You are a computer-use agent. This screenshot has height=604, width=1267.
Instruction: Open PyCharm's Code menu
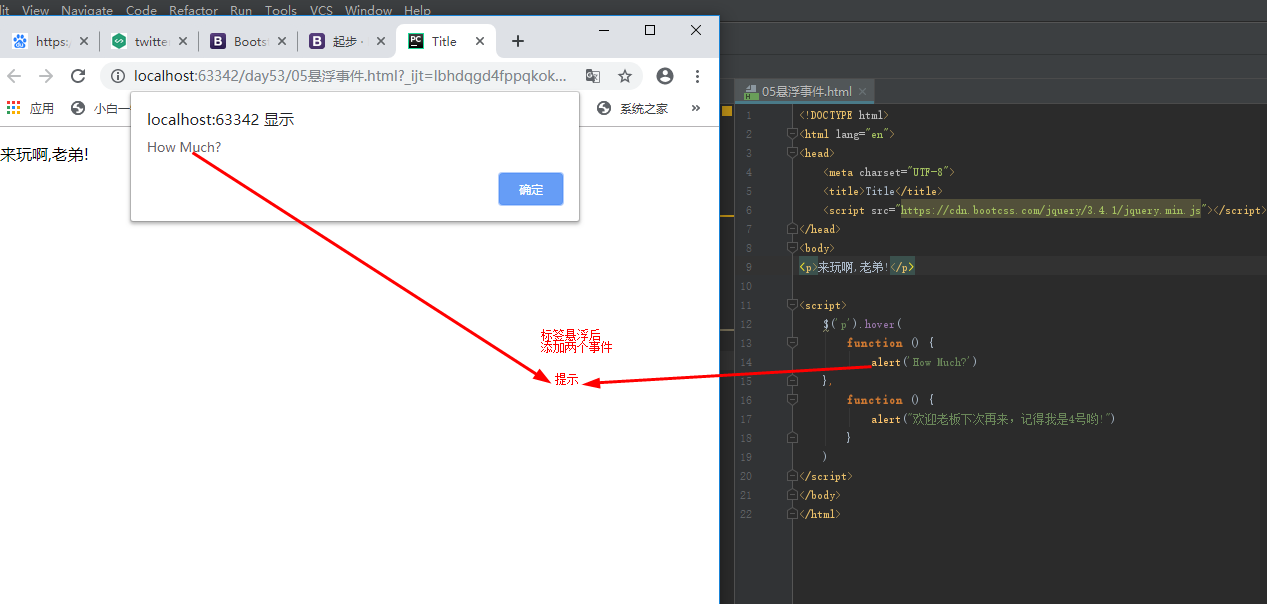tap(141, 10)
